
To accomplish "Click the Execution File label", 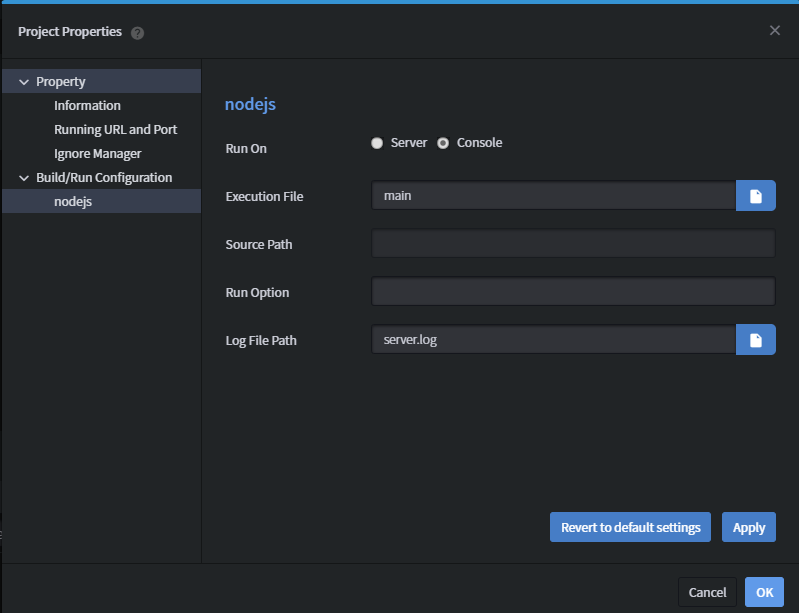I will point(264,196).
